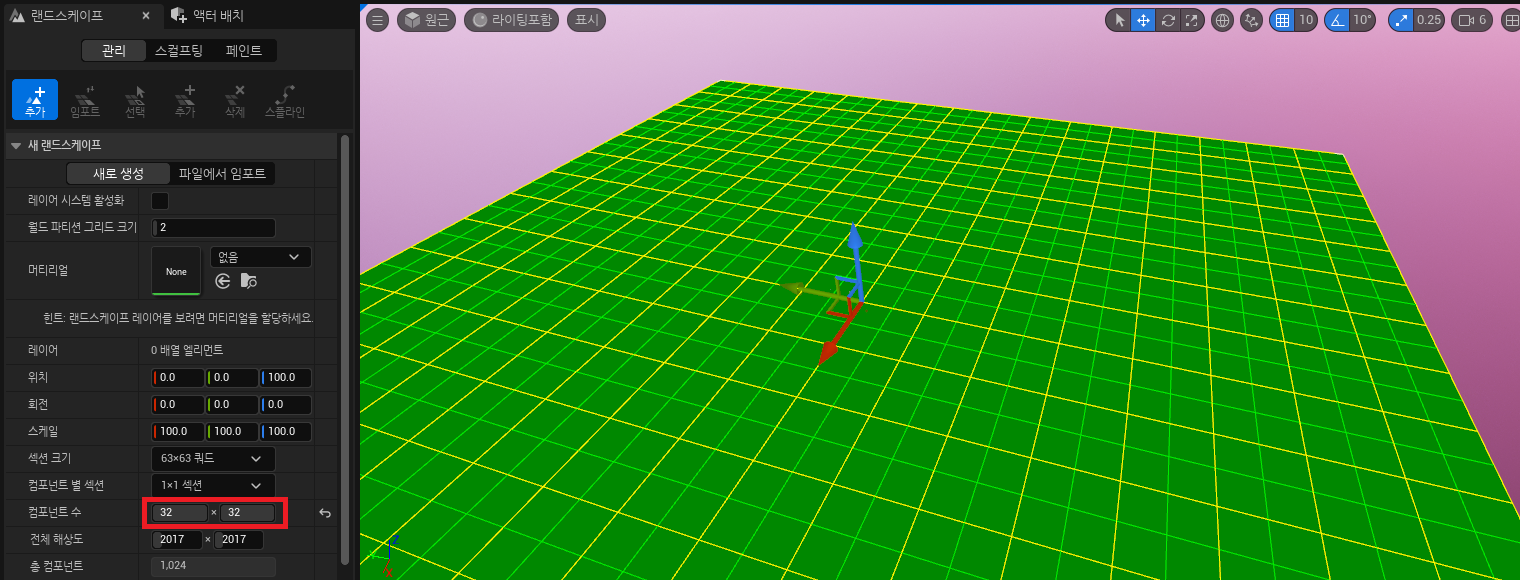Click the 액터 배치 tab cube icon
Screen dimensions: 1520x580
click(178, 15)
